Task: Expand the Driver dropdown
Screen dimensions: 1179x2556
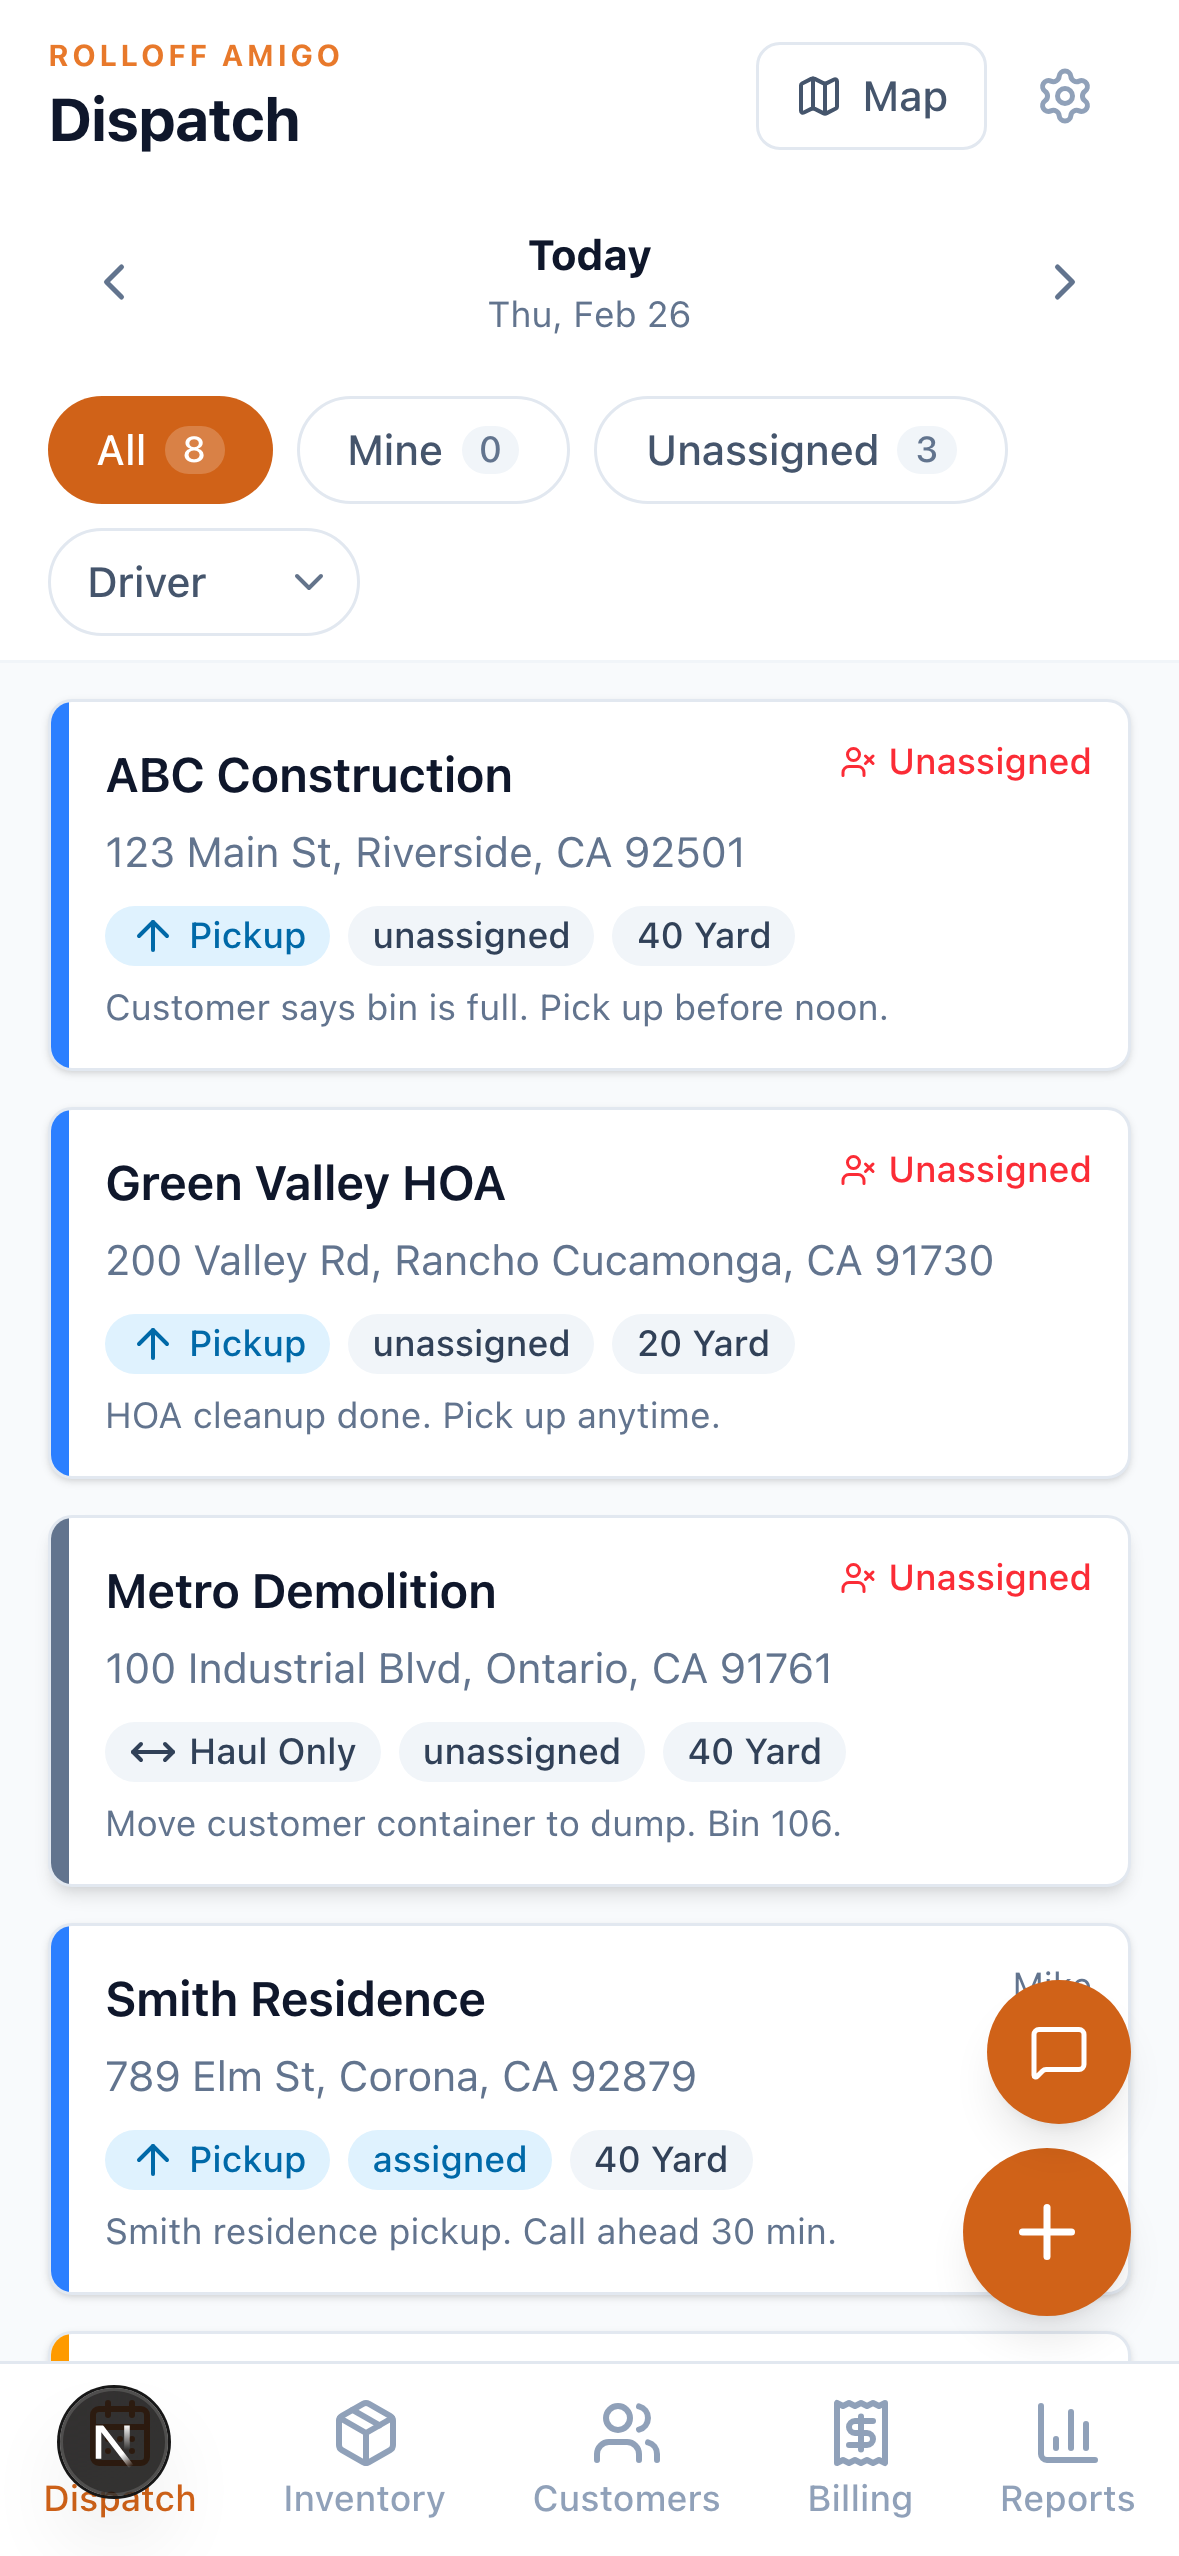Action: pyautogui.click(x=204, y=582)
